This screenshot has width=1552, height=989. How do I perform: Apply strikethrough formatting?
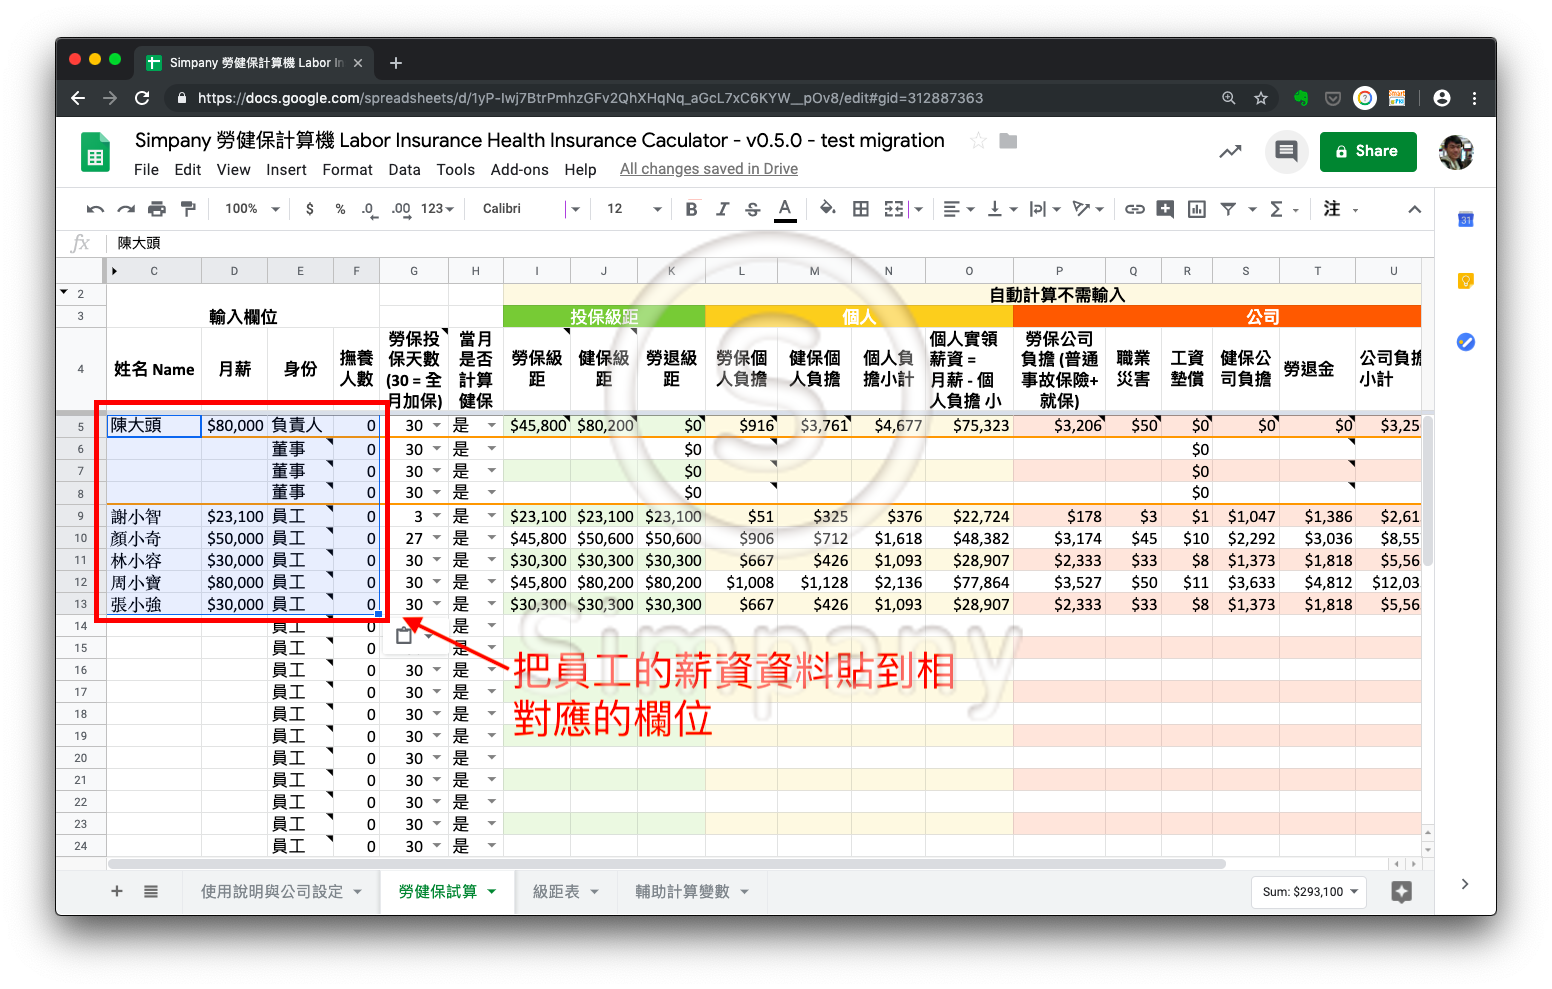753,209
